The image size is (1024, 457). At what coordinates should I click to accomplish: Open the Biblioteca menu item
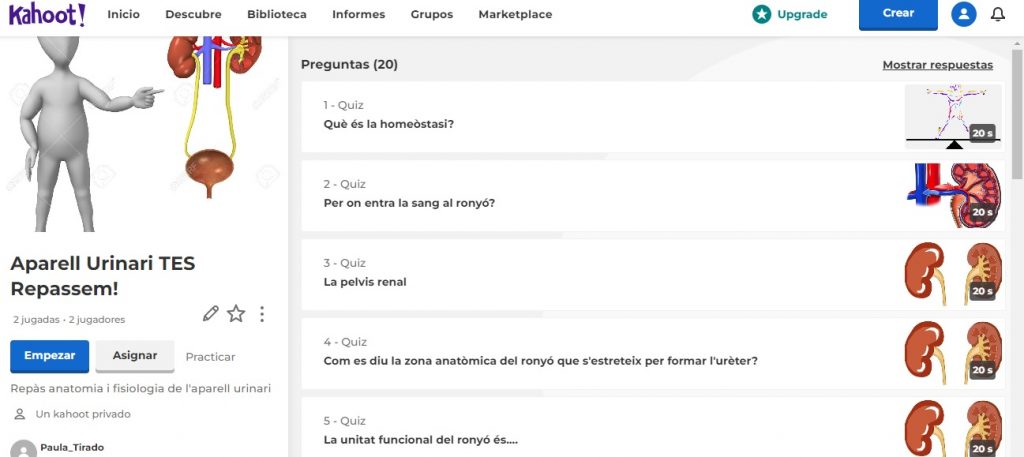277,15
